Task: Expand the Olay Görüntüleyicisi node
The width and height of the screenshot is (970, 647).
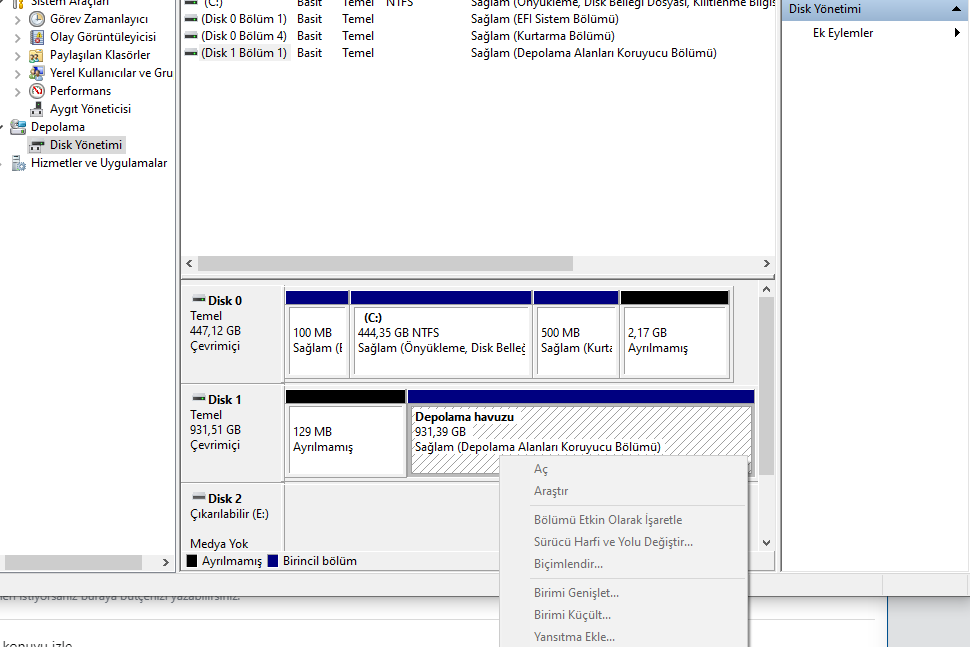Action: click(x=17, y=38)
